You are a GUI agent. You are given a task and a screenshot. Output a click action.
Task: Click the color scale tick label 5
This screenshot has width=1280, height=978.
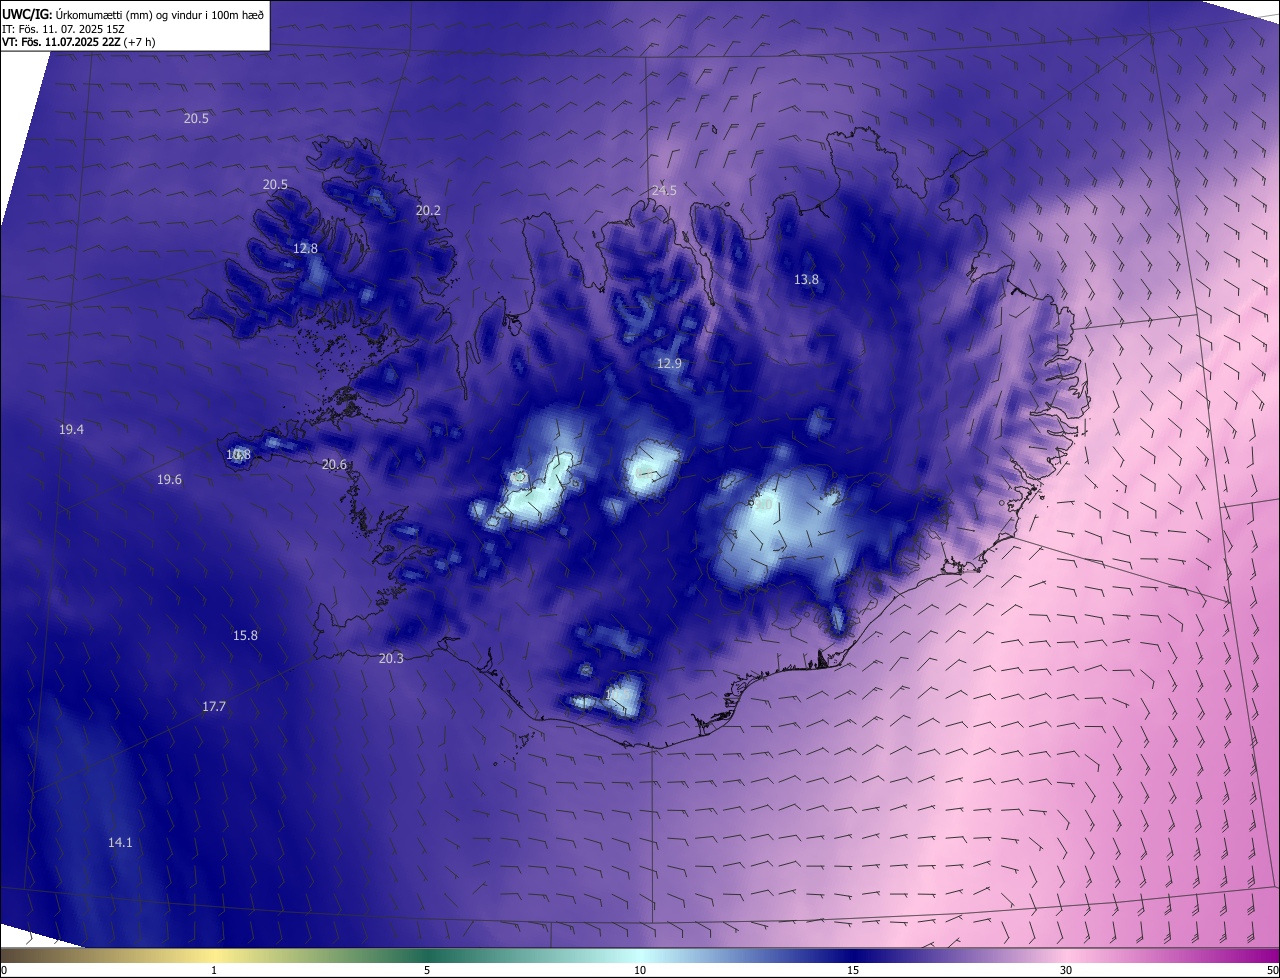tap(427, 970)
